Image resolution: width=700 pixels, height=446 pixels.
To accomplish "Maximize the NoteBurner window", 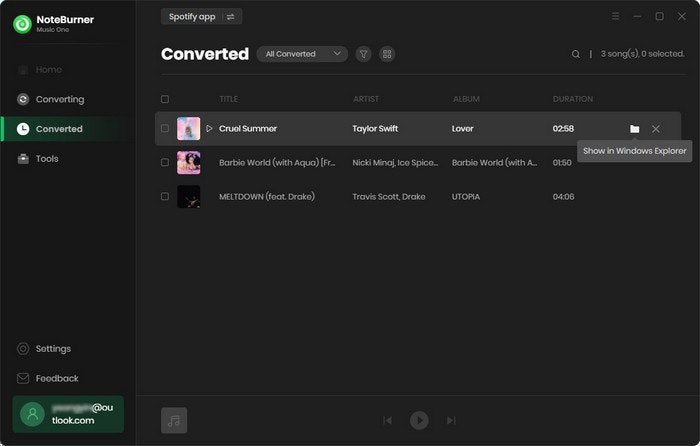I will tap(659, 17).
